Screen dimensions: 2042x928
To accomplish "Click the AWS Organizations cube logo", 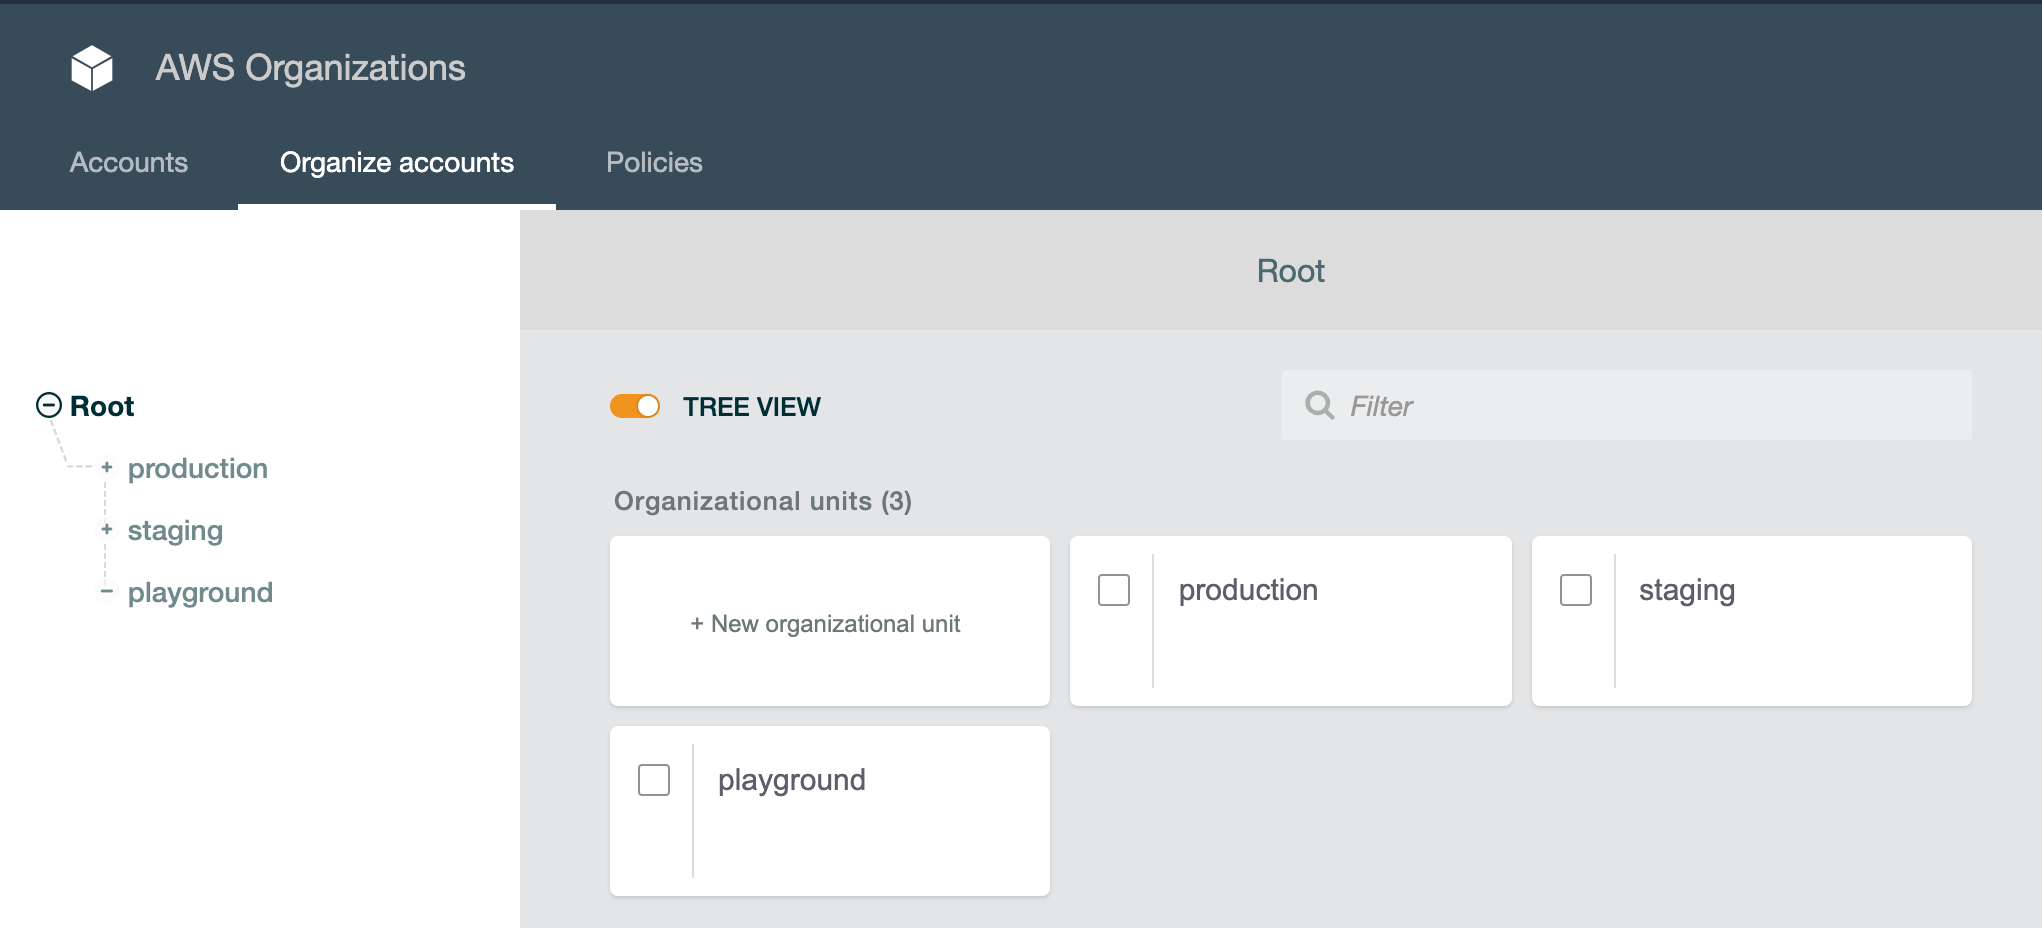I will pos(92,68).
